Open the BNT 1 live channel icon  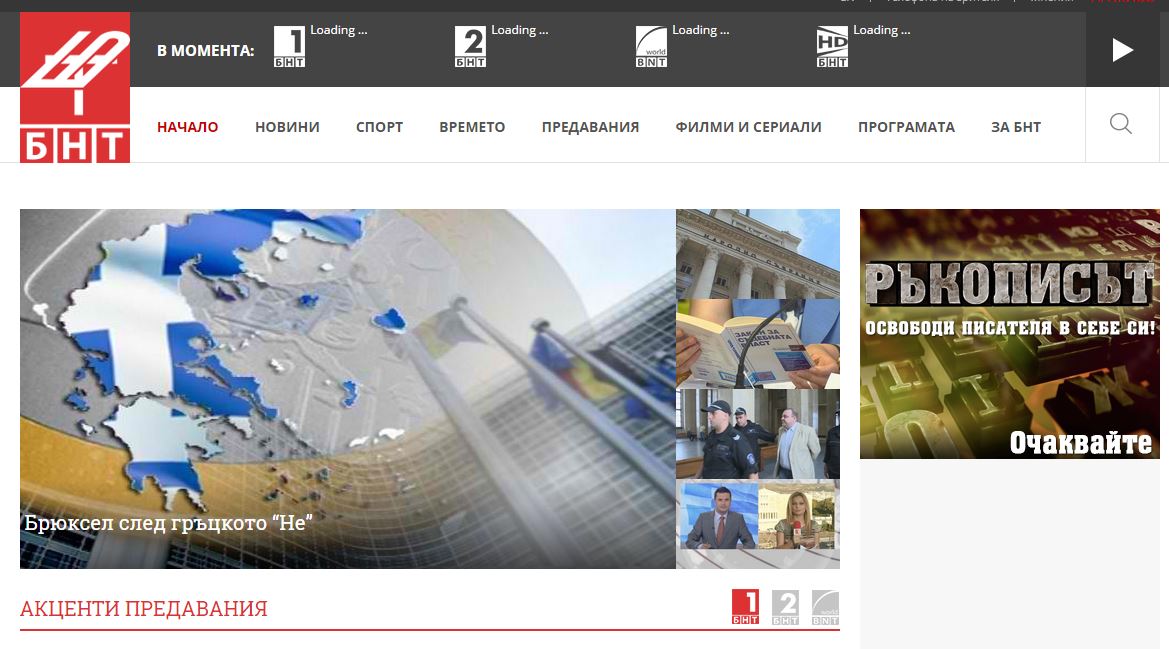pos(289,47)
